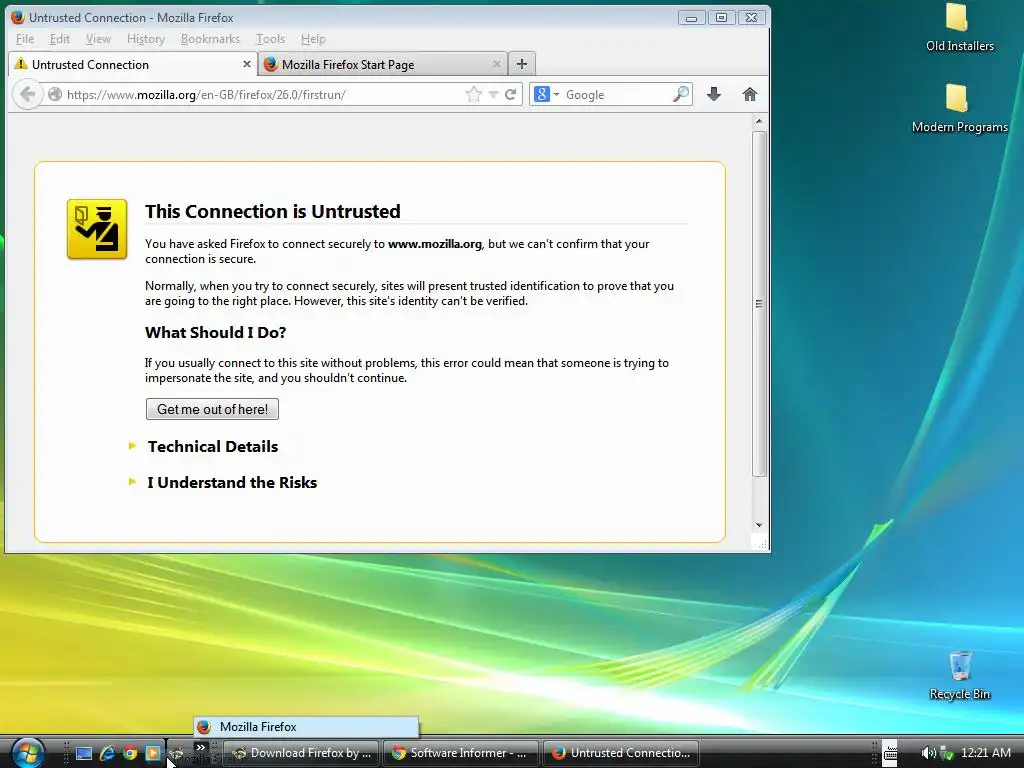Screen dimensions: 1024x768
Task: Open the View menu
Action: pos(98,39)
